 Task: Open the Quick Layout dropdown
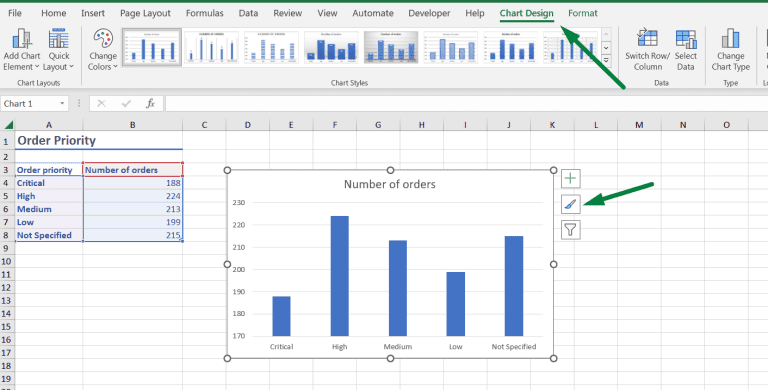click(x=59, y=50)
